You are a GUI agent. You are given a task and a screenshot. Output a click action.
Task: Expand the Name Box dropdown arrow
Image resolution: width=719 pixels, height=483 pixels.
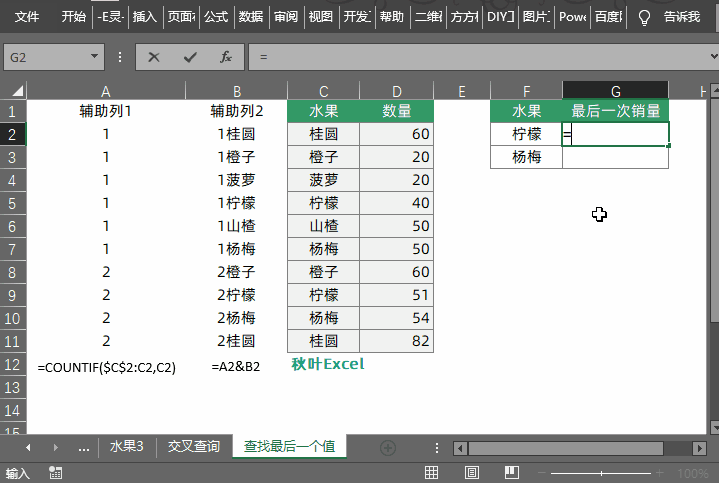pyautogui.click(x=94, y=58)
